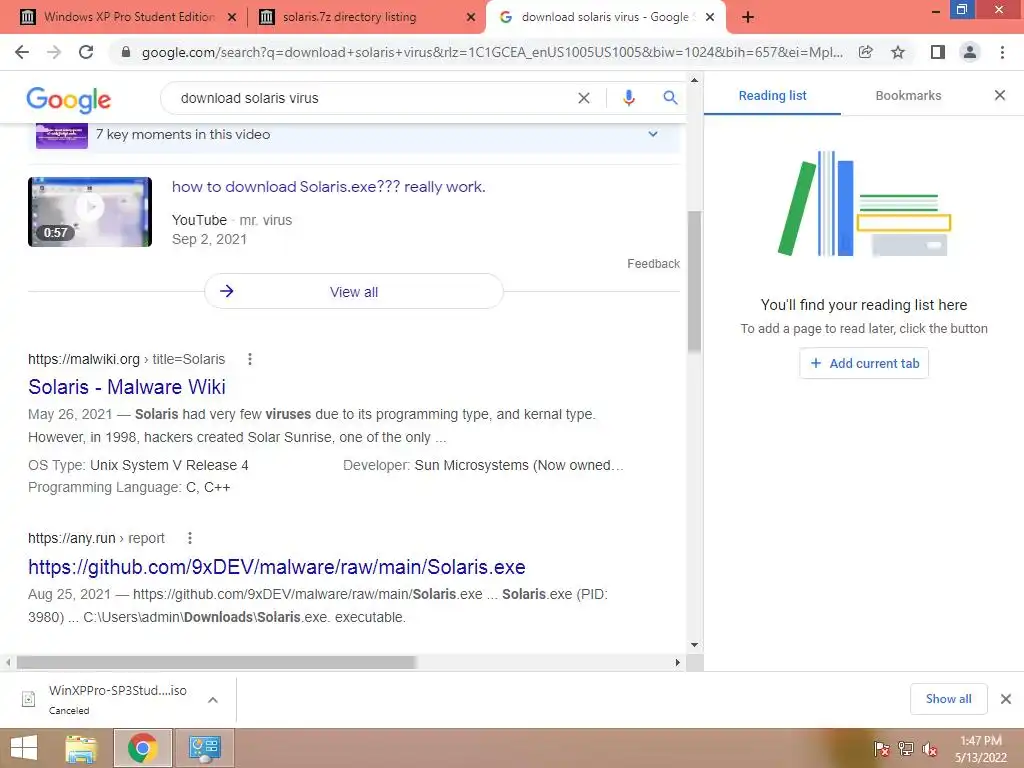1024x768 pixels.
Task: Clear the search box with the X
Action: tap(584, 98)
